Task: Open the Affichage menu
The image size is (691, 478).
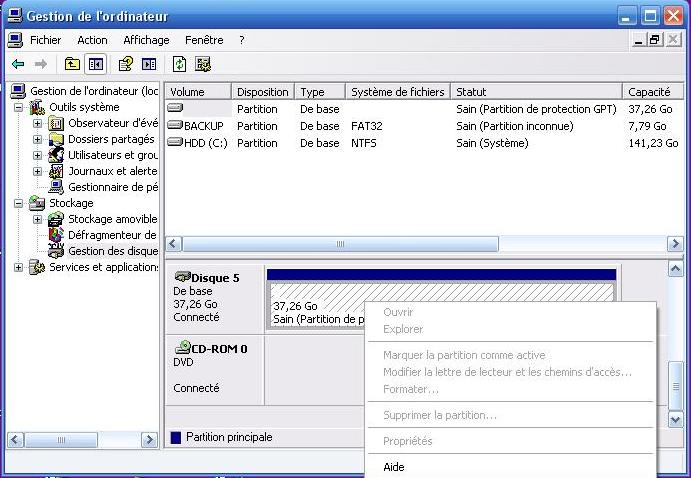Action: point(146,40)
